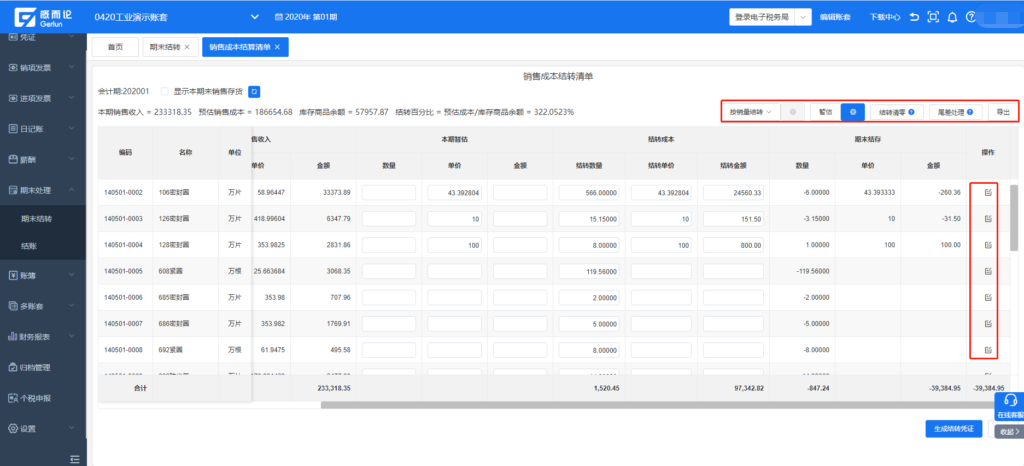Close the 销售成本结算清单 tab
This screenshot has height=466, width=1024.
(277, 47)
